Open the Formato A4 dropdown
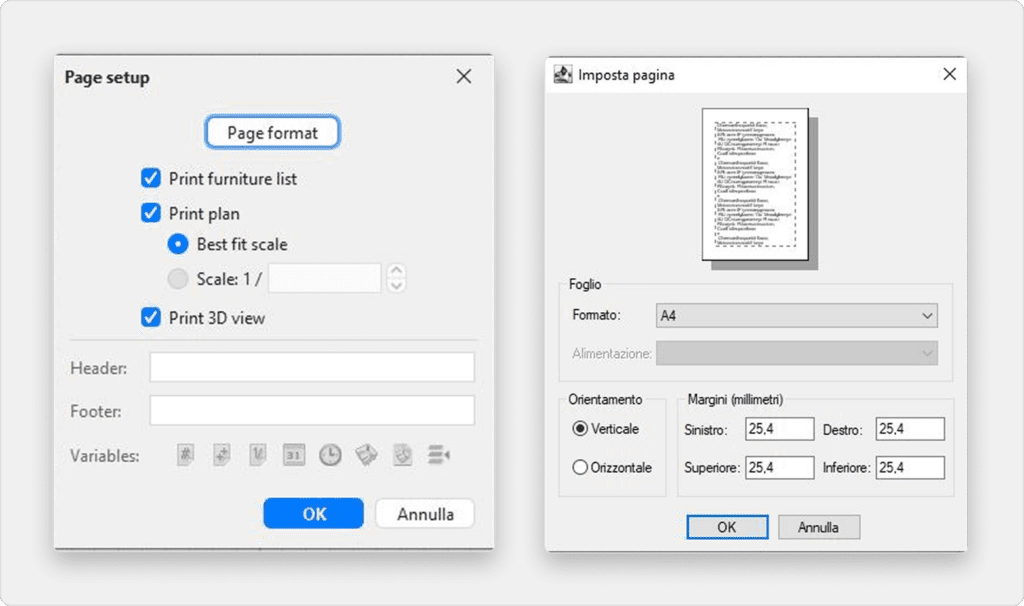The image size is (1024, 606). point(796,316)
